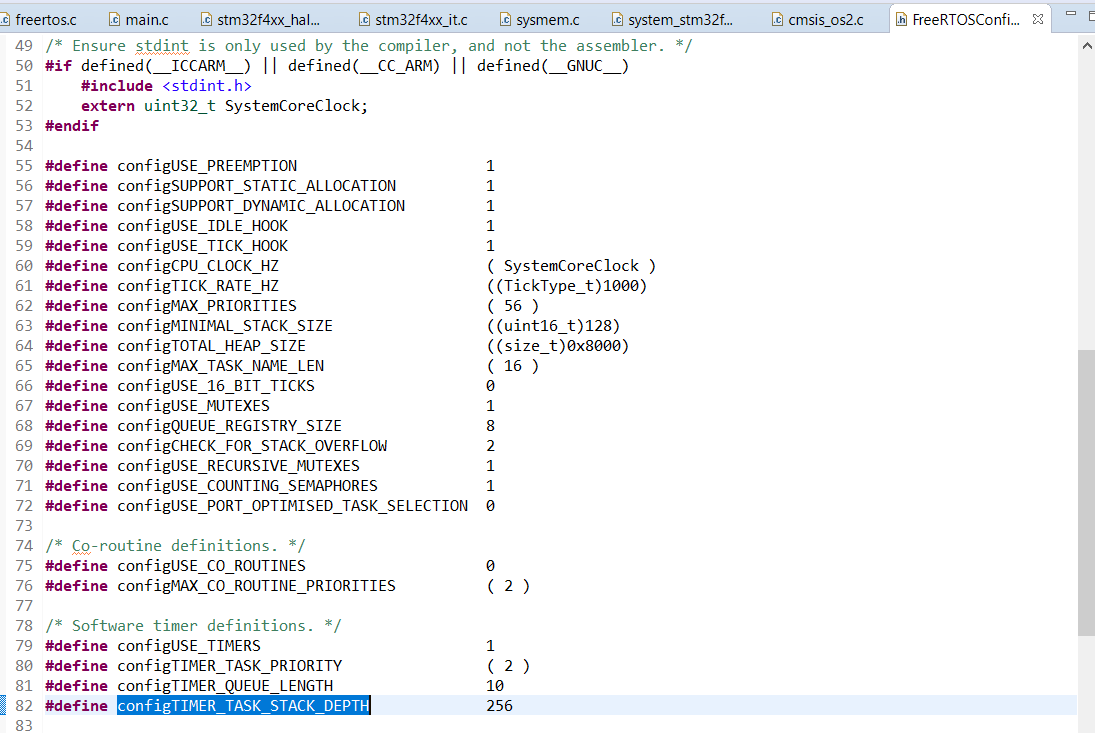1095x733 pixels.
Task: Click the 256 stack depth value
Action: (x=499, y=706)
